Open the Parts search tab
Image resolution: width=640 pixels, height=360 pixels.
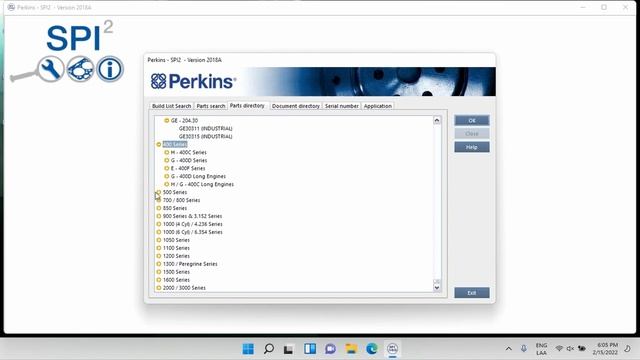211,106
